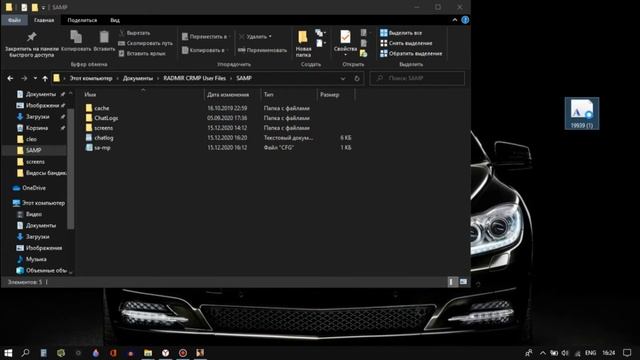Open Корзина in the navigation pane

[x=37, y=128]
